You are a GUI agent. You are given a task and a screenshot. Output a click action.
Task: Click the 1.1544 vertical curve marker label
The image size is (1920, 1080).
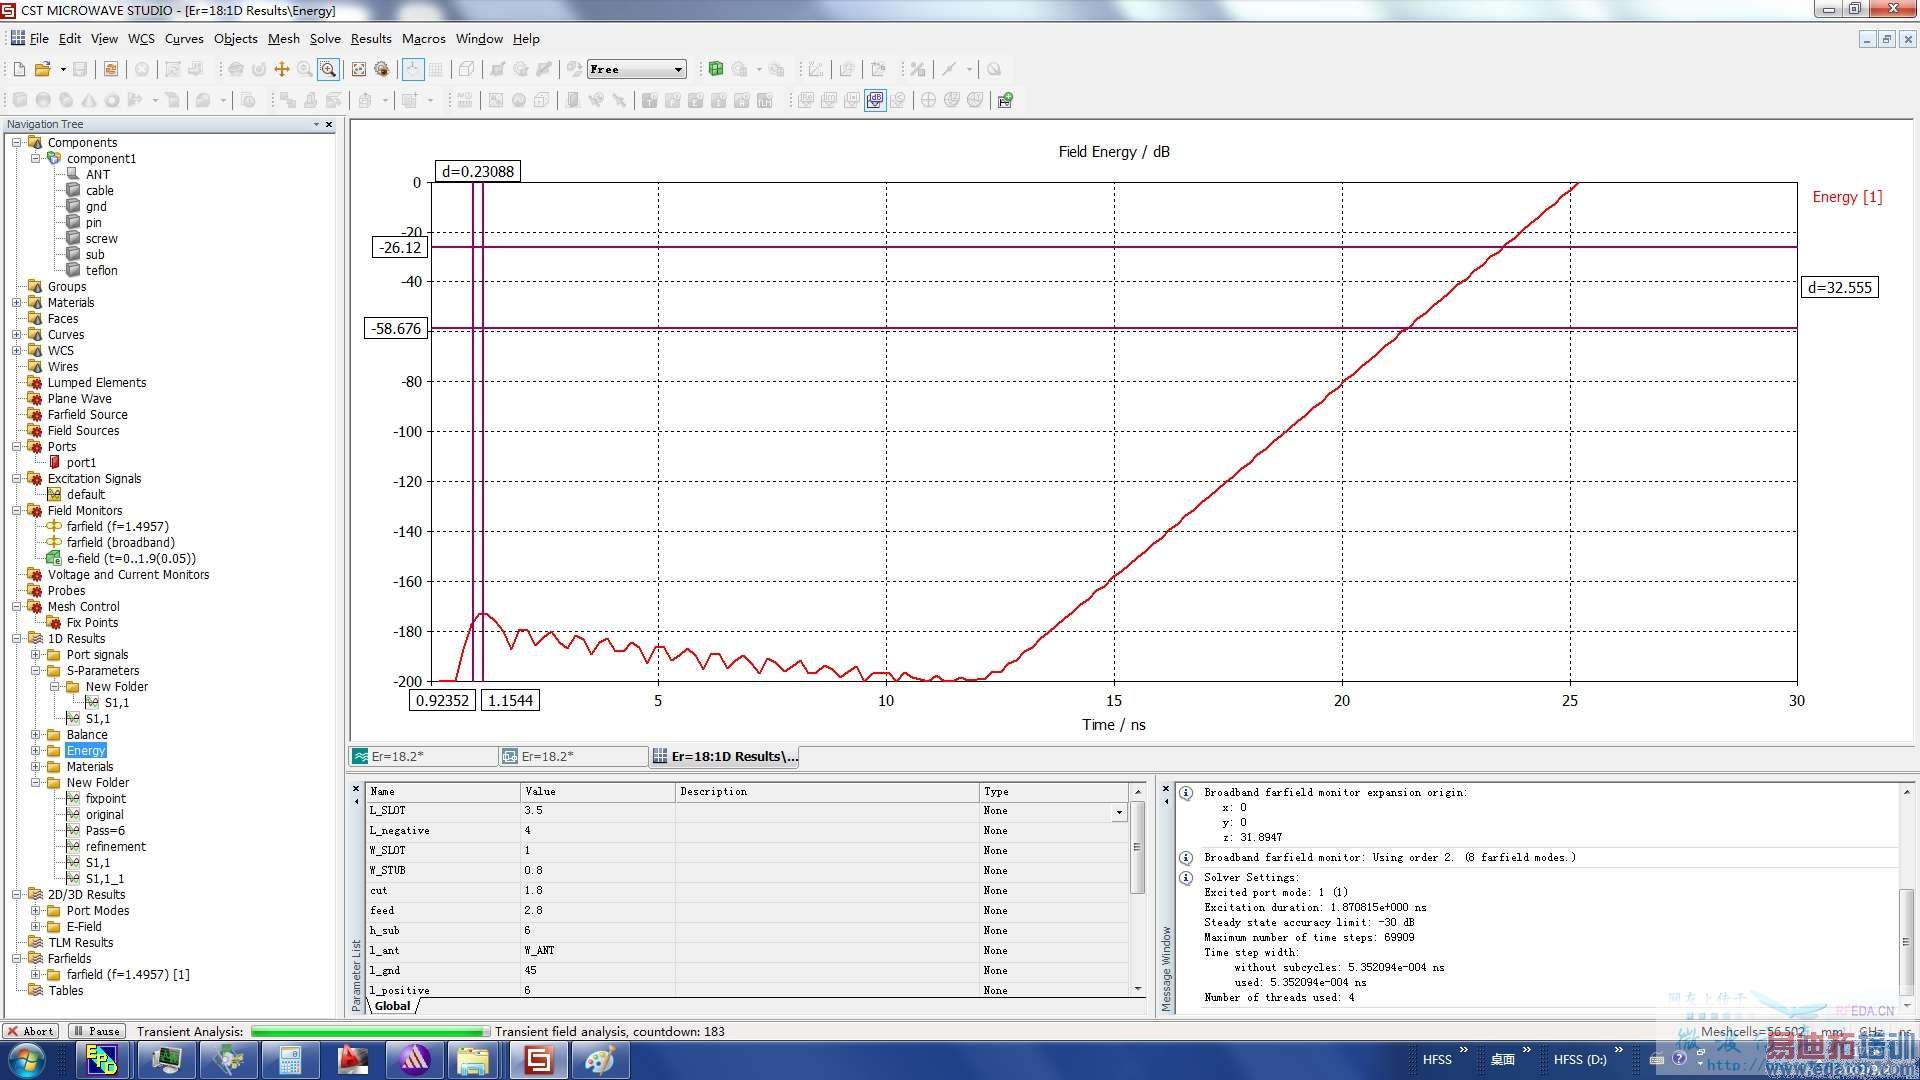pyautogui.click(x=510, y=700)
